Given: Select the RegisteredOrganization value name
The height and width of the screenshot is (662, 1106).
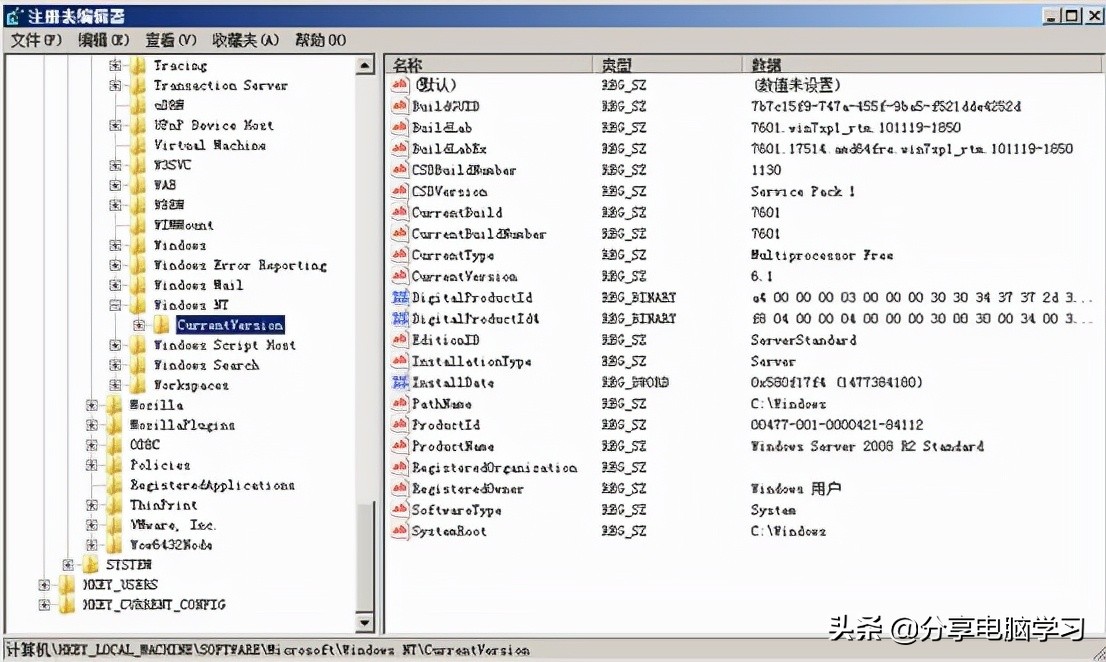Looking at the screenshot, I should pos(494,467).
